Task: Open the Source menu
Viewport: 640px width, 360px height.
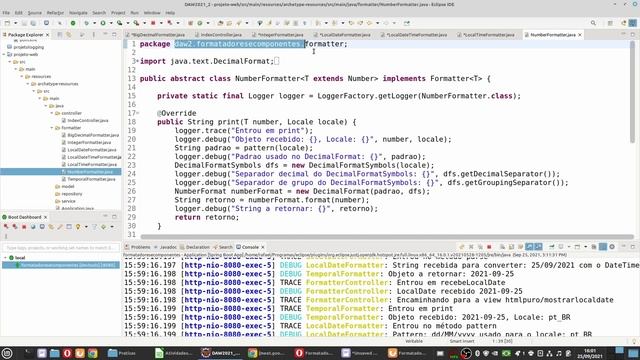Action: click(x=34, y=13)
